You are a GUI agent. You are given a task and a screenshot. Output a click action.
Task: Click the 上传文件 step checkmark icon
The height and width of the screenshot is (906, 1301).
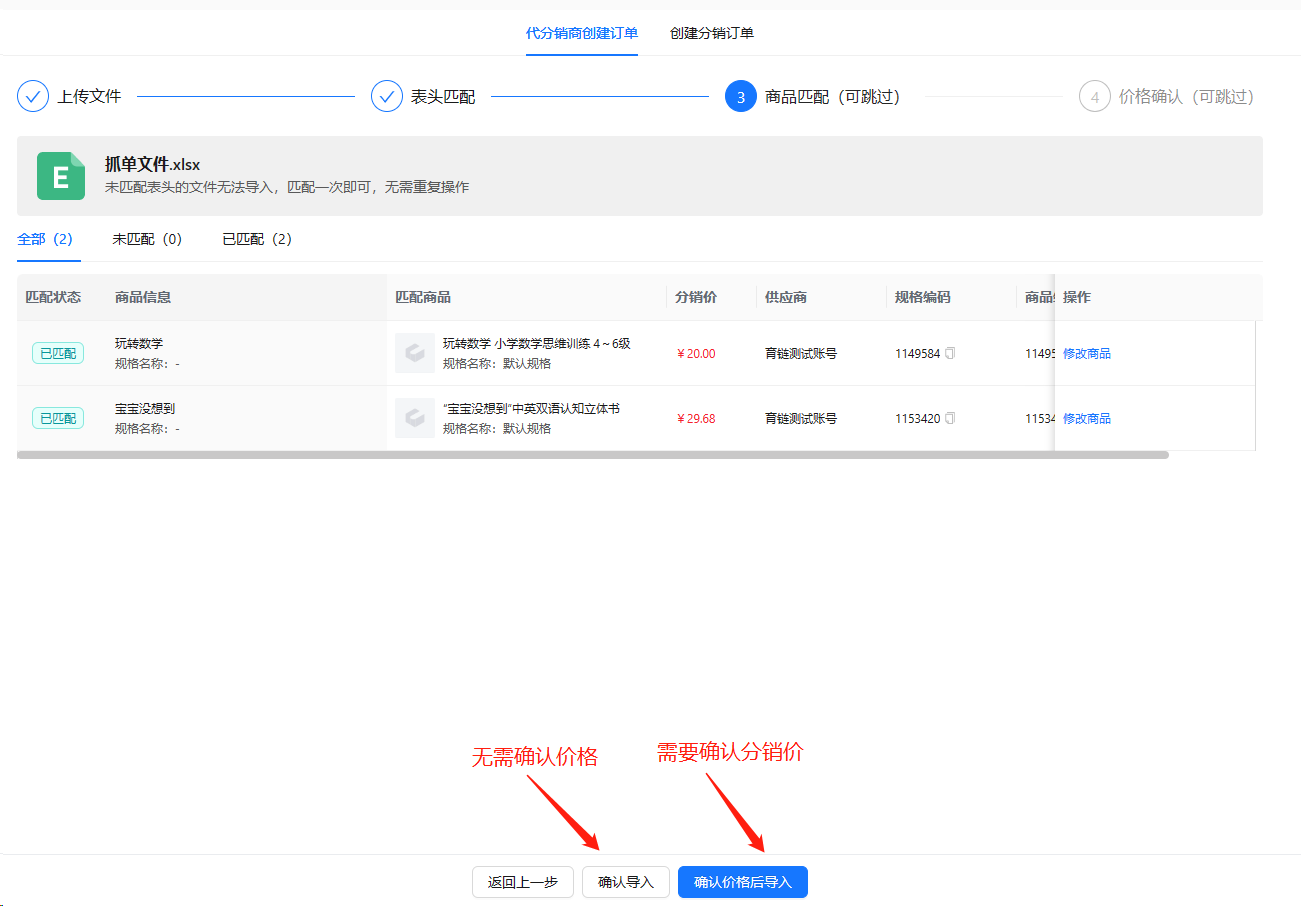click(x=33, y=96)
